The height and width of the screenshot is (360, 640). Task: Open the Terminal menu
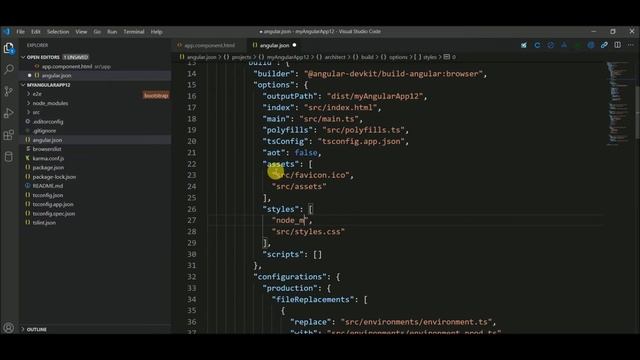tap(134, 31)
